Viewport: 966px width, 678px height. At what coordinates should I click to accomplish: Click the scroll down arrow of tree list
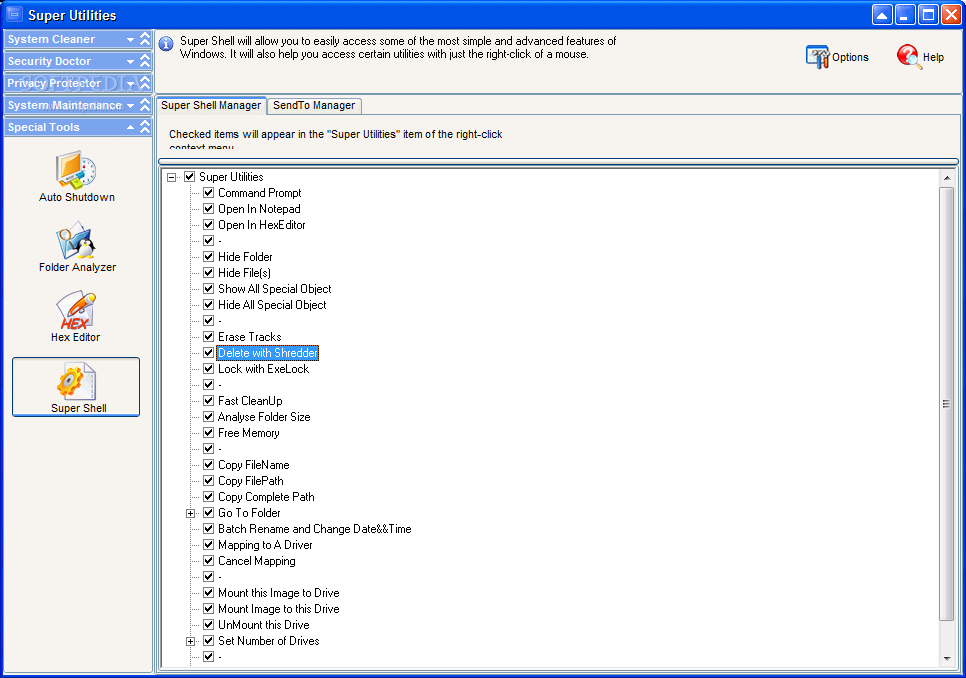[x=946, y=658]
